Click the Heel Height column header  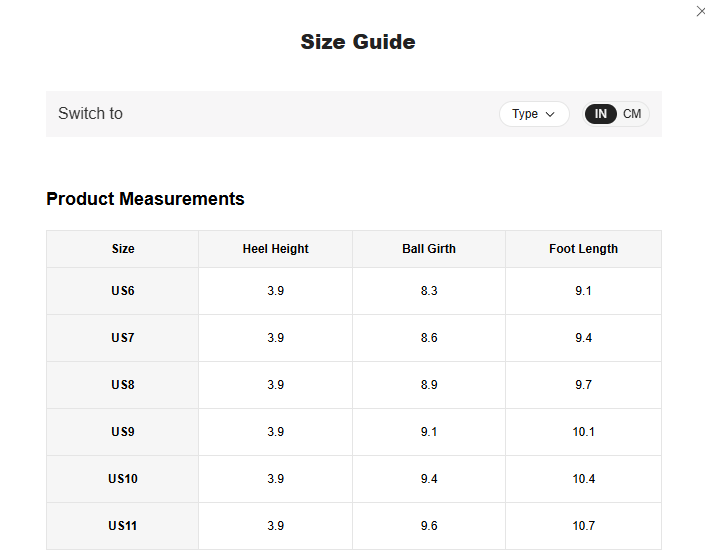[x=276, y=249]
